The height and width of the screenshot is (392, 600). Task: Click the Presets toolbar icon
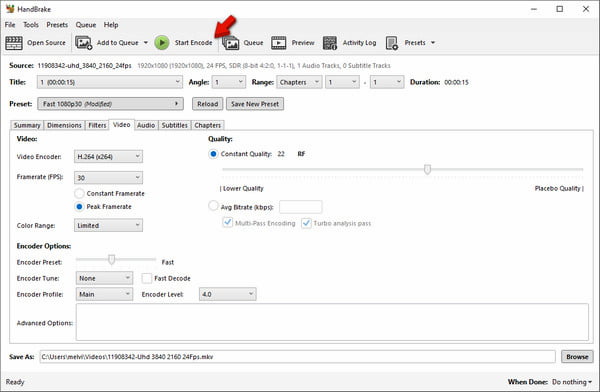pyautogui.click(x=392, y=43)
